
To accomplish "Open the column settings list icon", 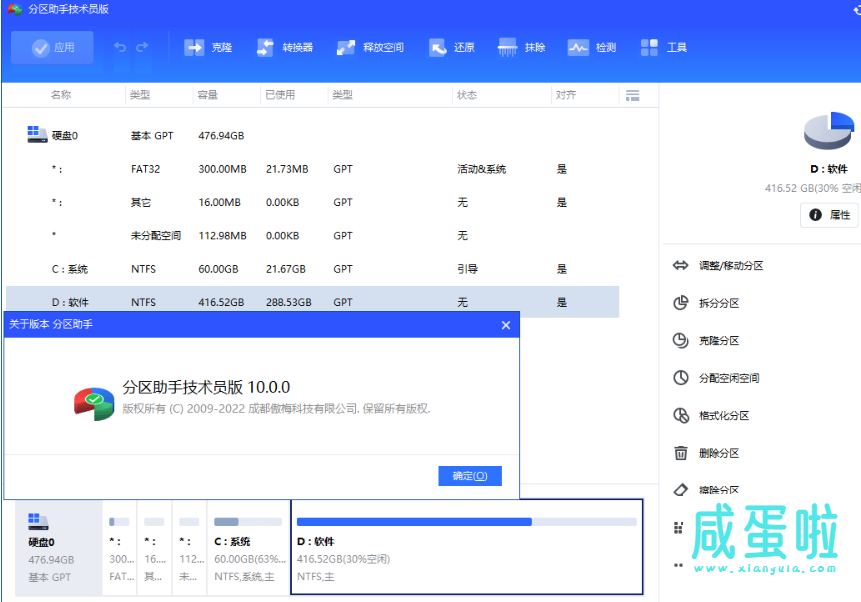I will pos(633,96).
